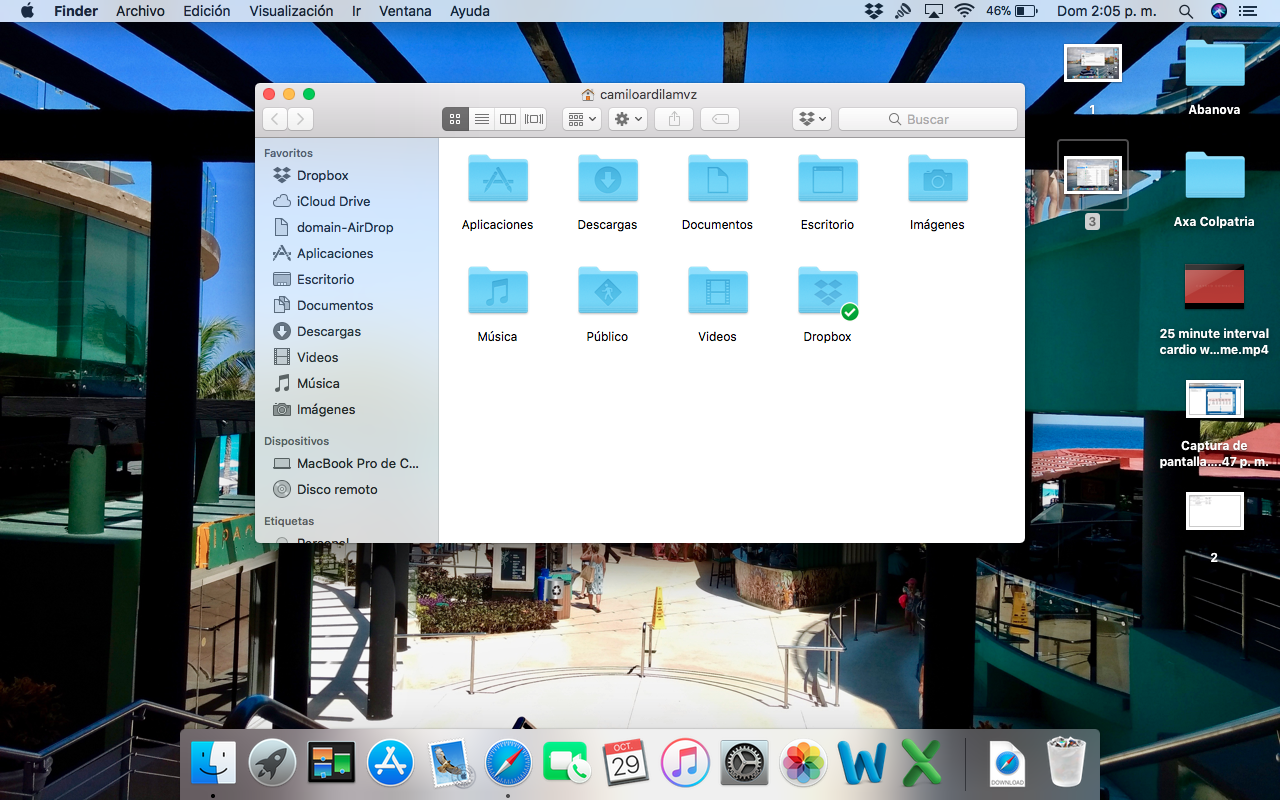Open Safari from the Dock
This screenshot has height=800, width=1280.
coord(508,764)
